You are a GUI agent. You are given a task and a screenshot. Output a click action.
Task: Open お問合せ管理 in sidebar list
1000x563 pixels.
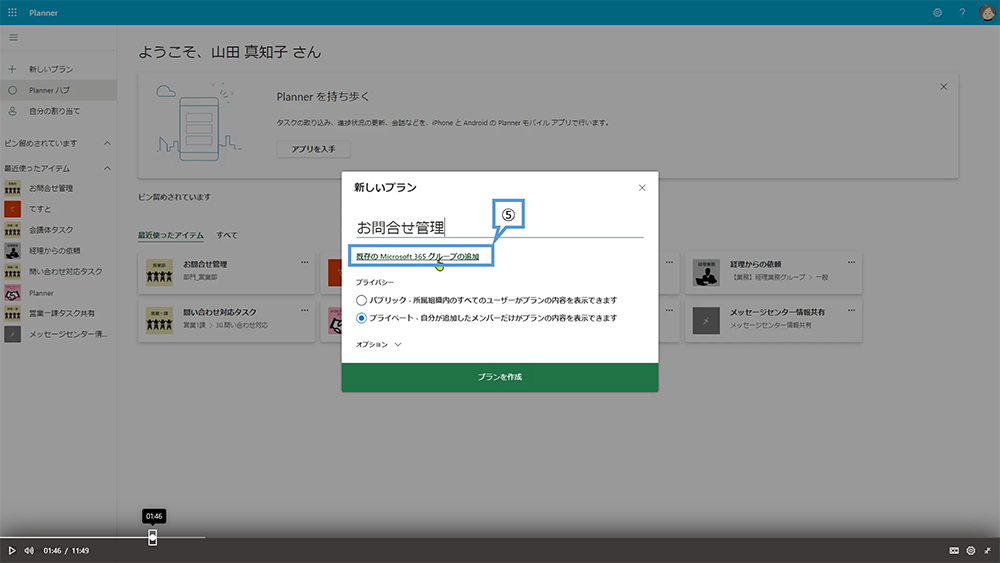coord(58,188)
